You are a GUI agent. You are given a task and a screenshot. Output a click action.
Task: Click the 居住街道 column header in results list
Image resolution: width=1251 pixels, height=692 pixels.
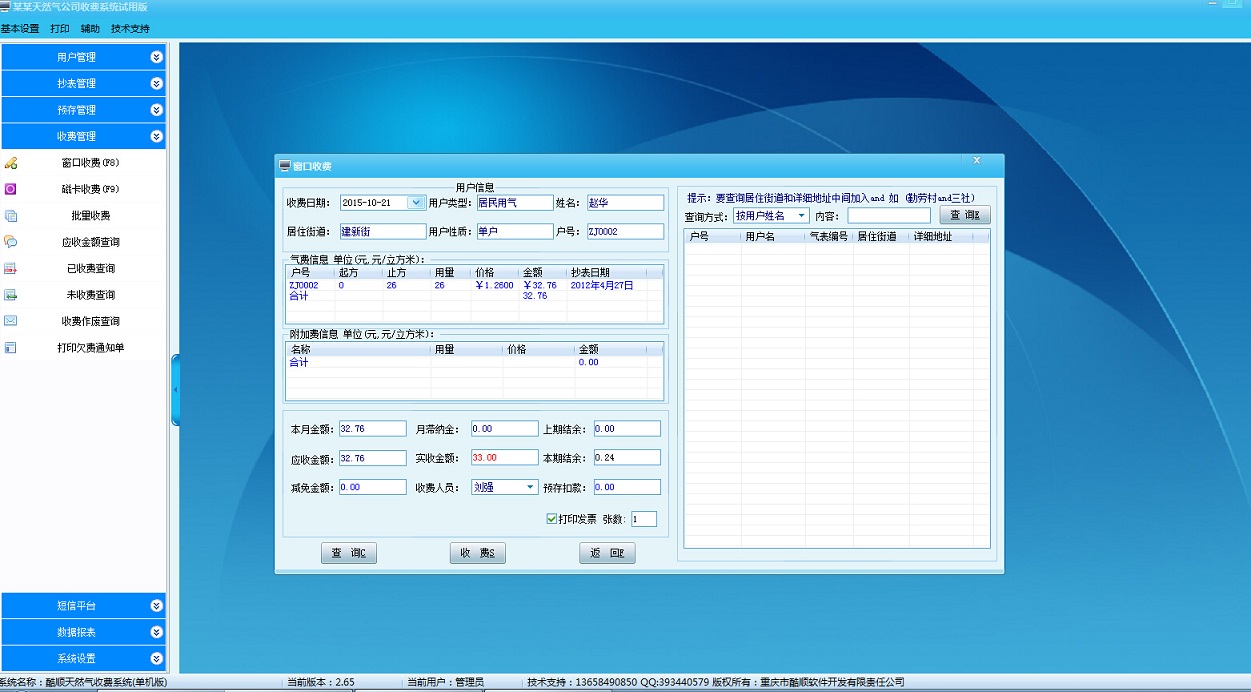pos(881,237)
